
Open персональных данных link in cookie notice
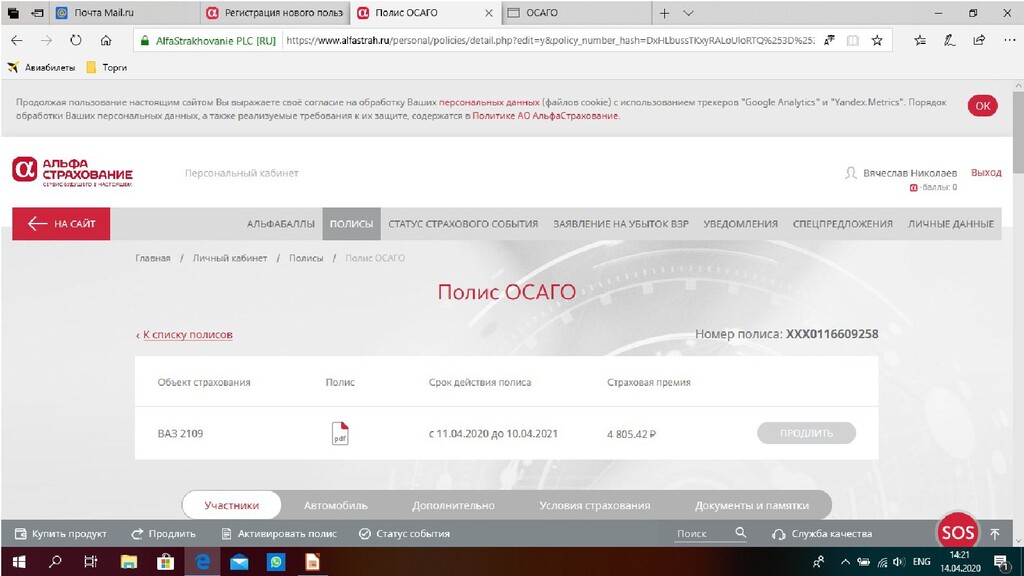489,103
